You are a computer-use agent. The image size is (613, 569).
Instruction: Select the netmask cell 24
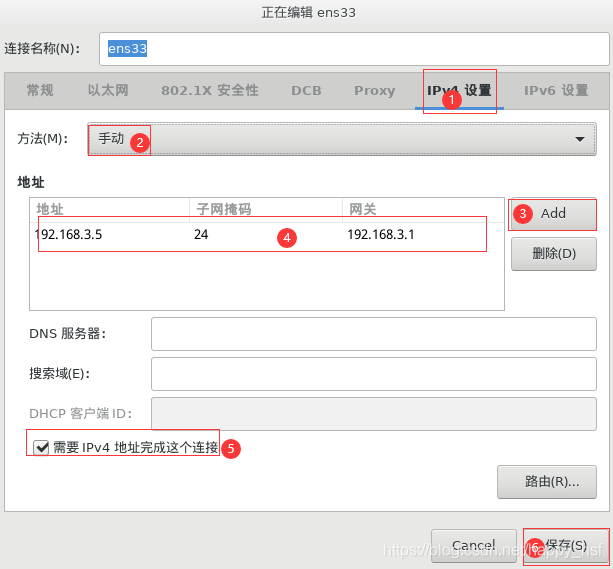point(201,235)
